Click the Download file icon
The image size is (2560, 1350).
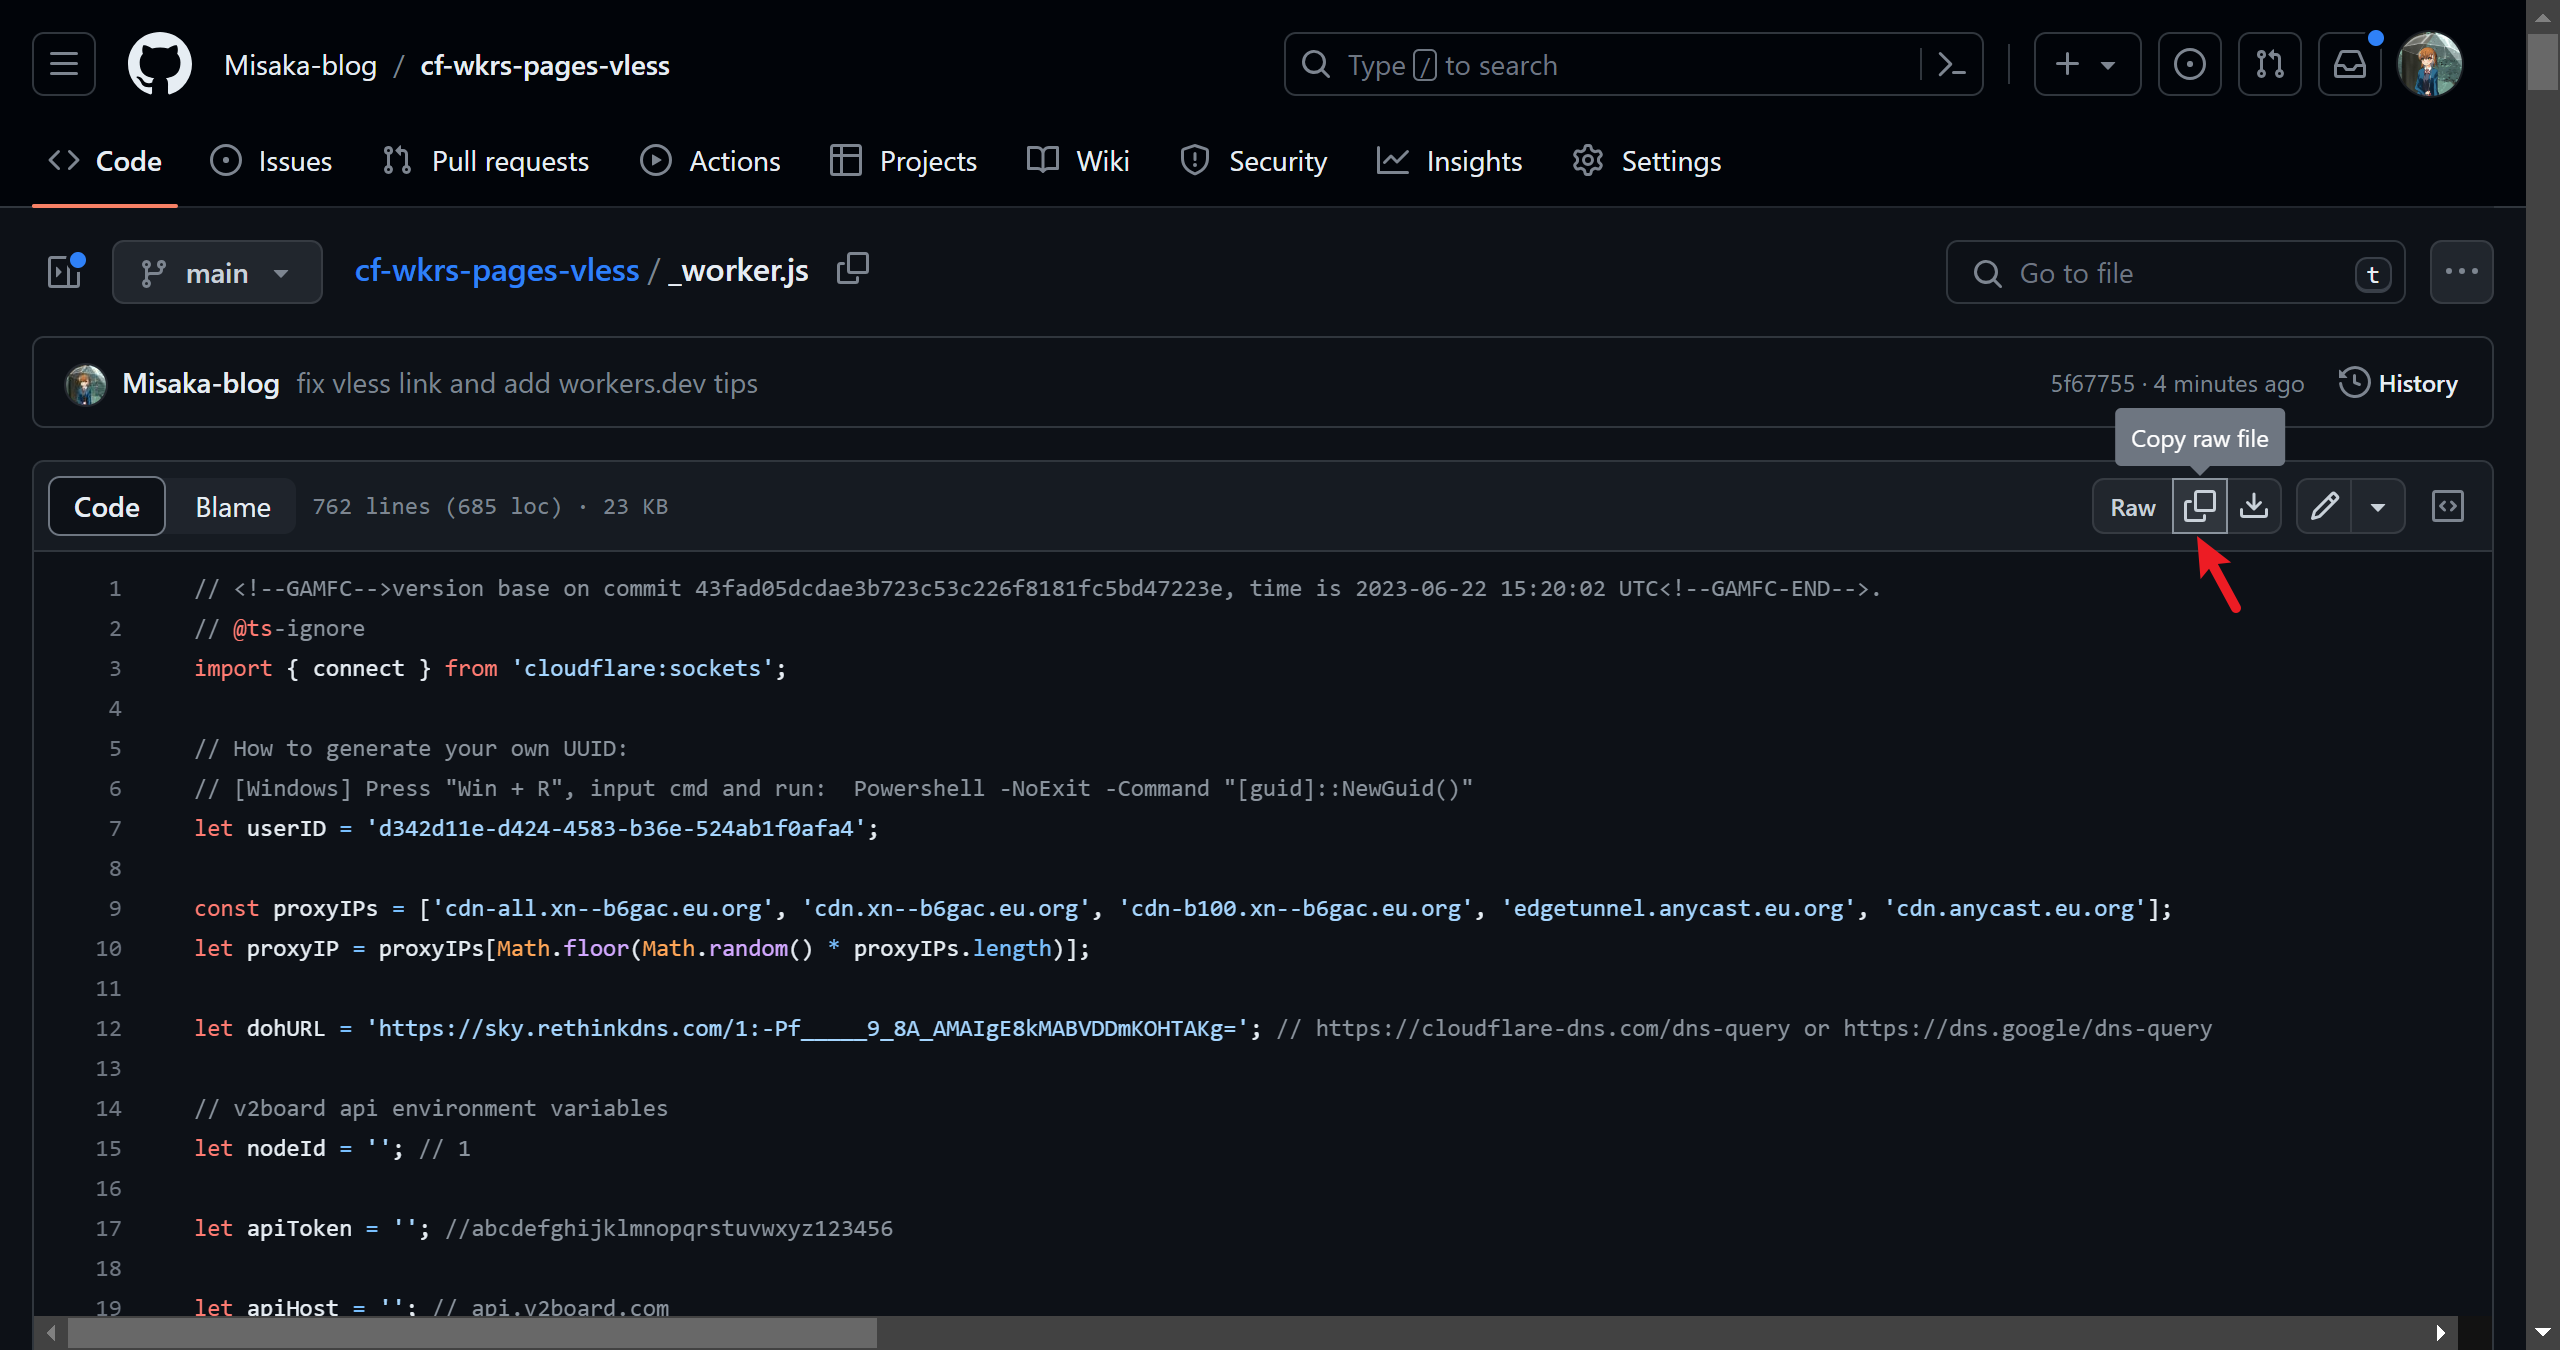point(2252,505)
